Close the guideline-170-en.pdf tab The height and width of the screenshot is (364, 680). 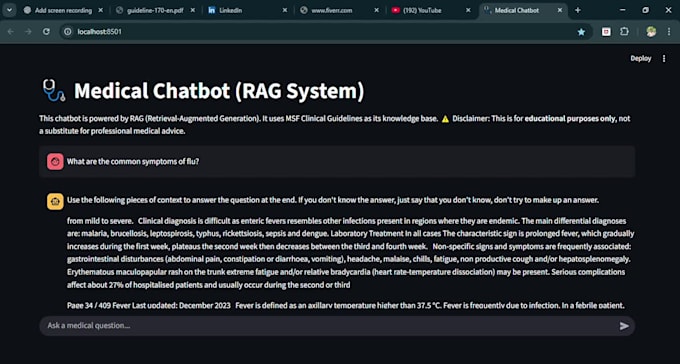pyautogui.click(x=193, y=10)
